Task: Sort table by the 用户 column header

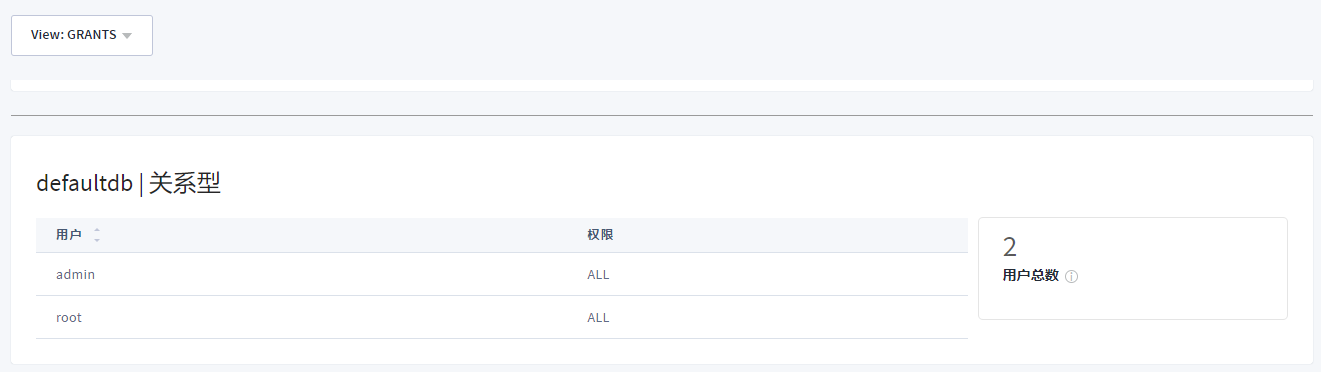Action: [69, 235]
